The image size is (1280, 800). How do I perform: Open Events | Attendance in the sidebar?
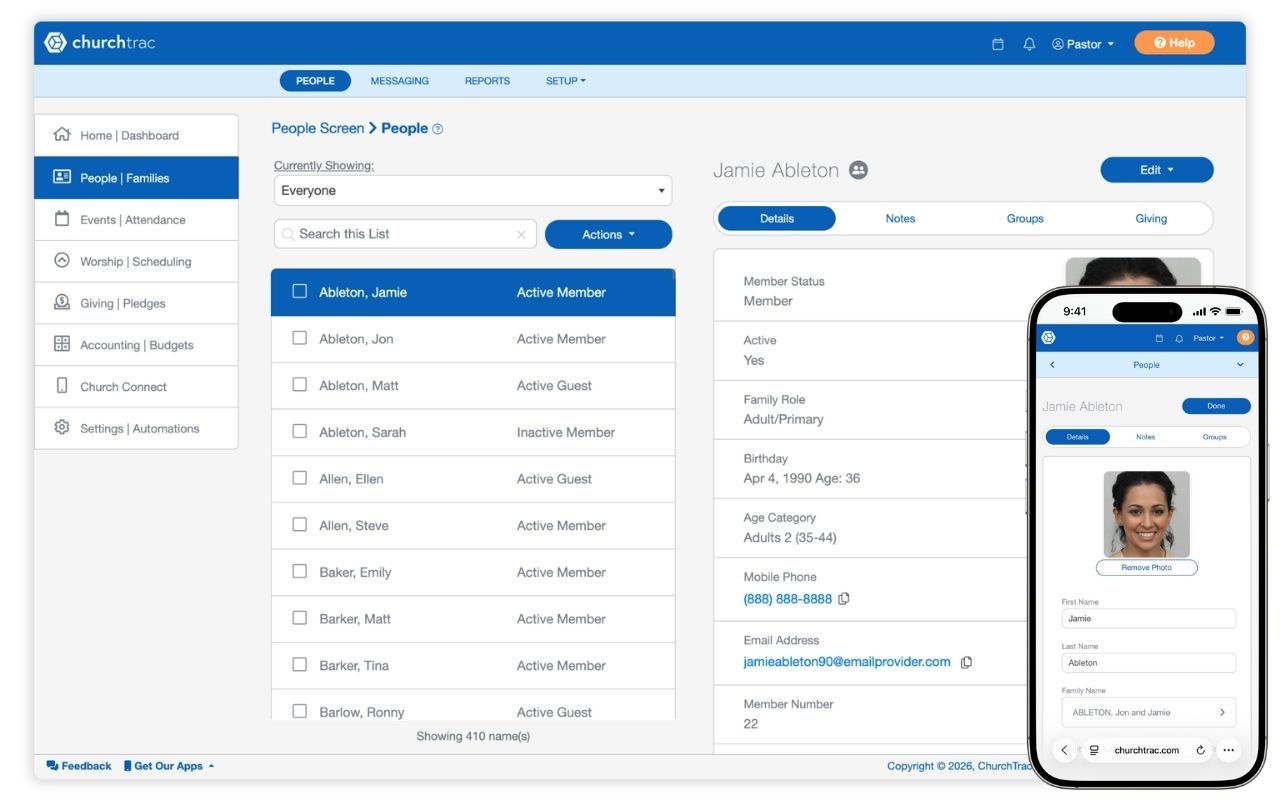click(x=136, y=219)
